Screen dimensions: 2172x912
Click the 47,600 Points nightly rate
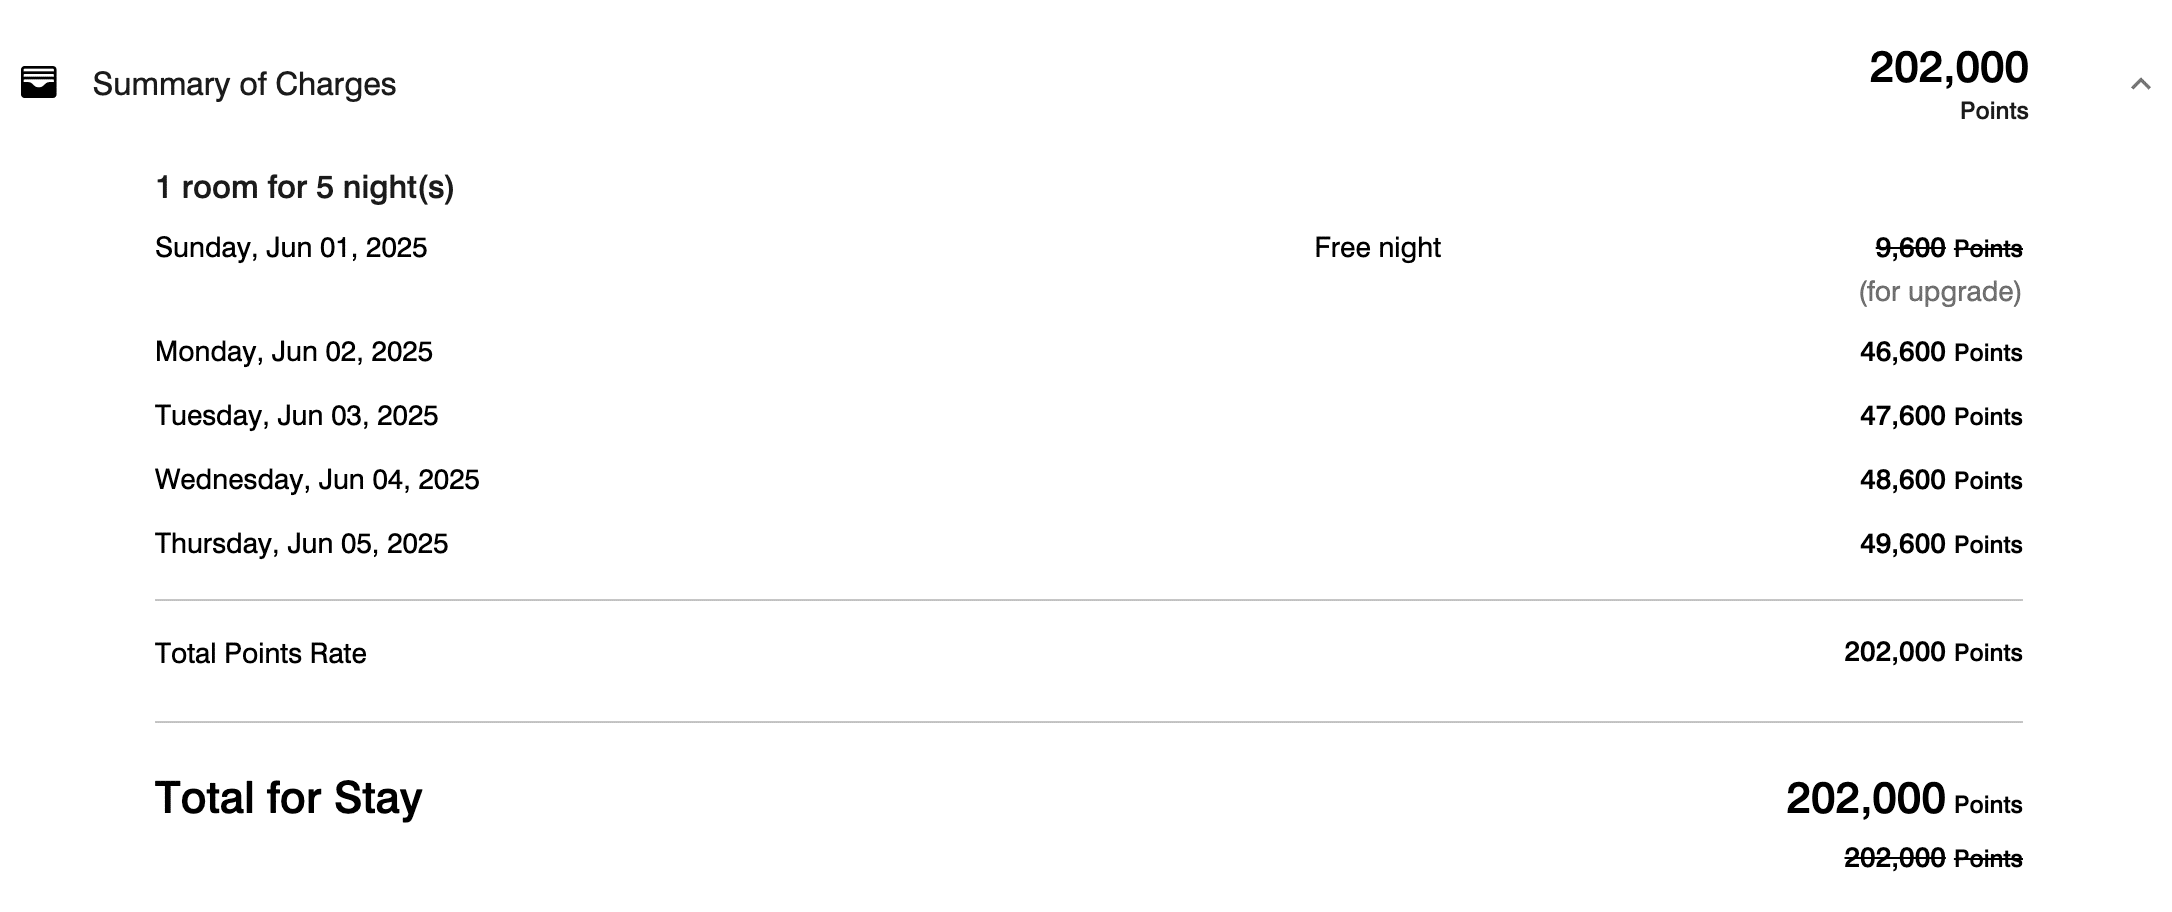pyautogui.click(x=1940, y=416)
